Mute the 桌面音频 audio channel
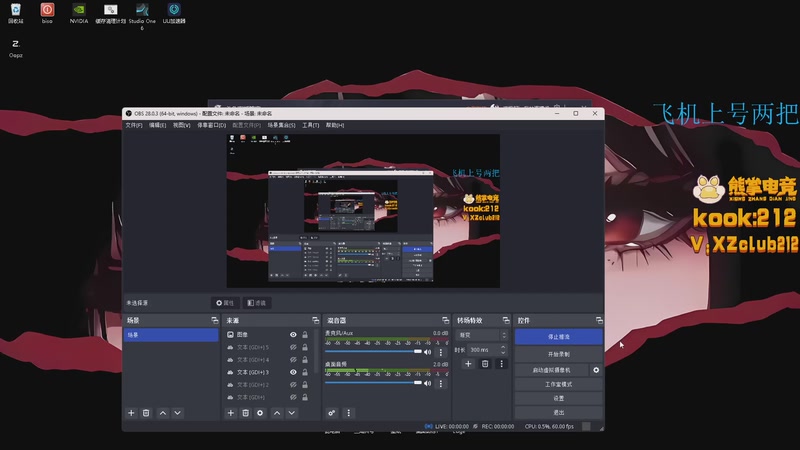The width and height of the screenshot is (800, 450). pos(428,383)
